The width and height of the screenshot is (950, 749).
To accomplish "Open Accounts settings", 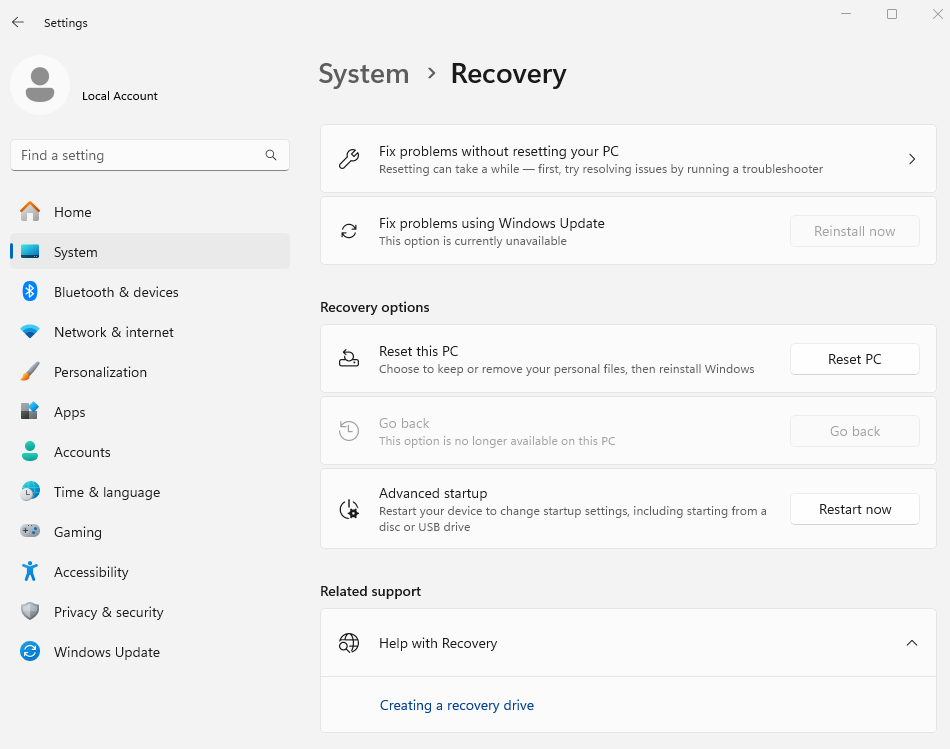I will 150,452.
